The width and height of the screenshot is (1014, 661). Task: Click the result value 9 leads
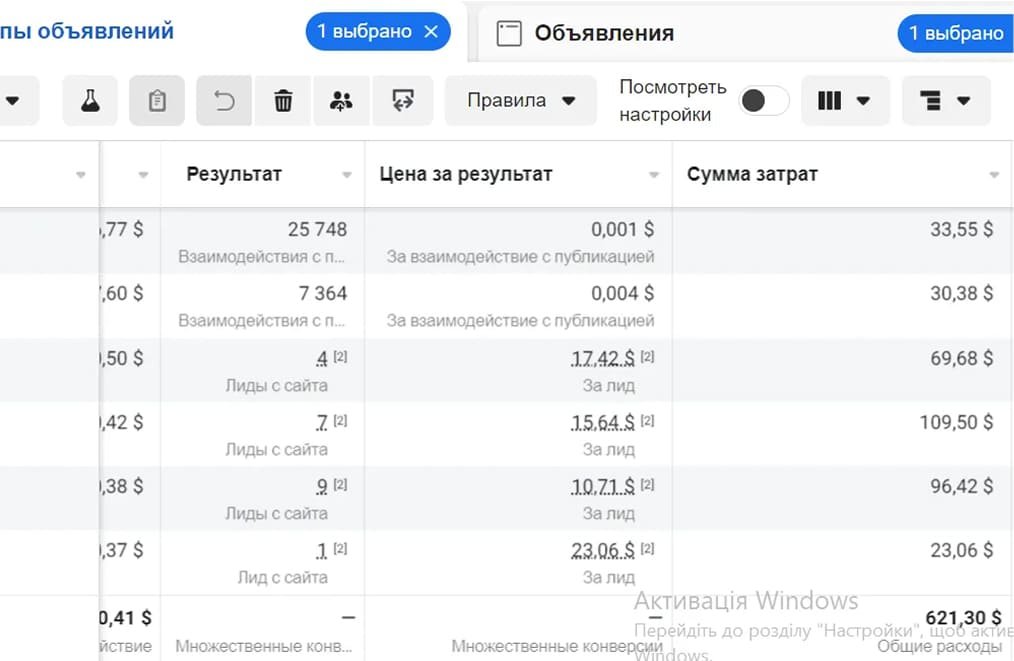(322, 487)
